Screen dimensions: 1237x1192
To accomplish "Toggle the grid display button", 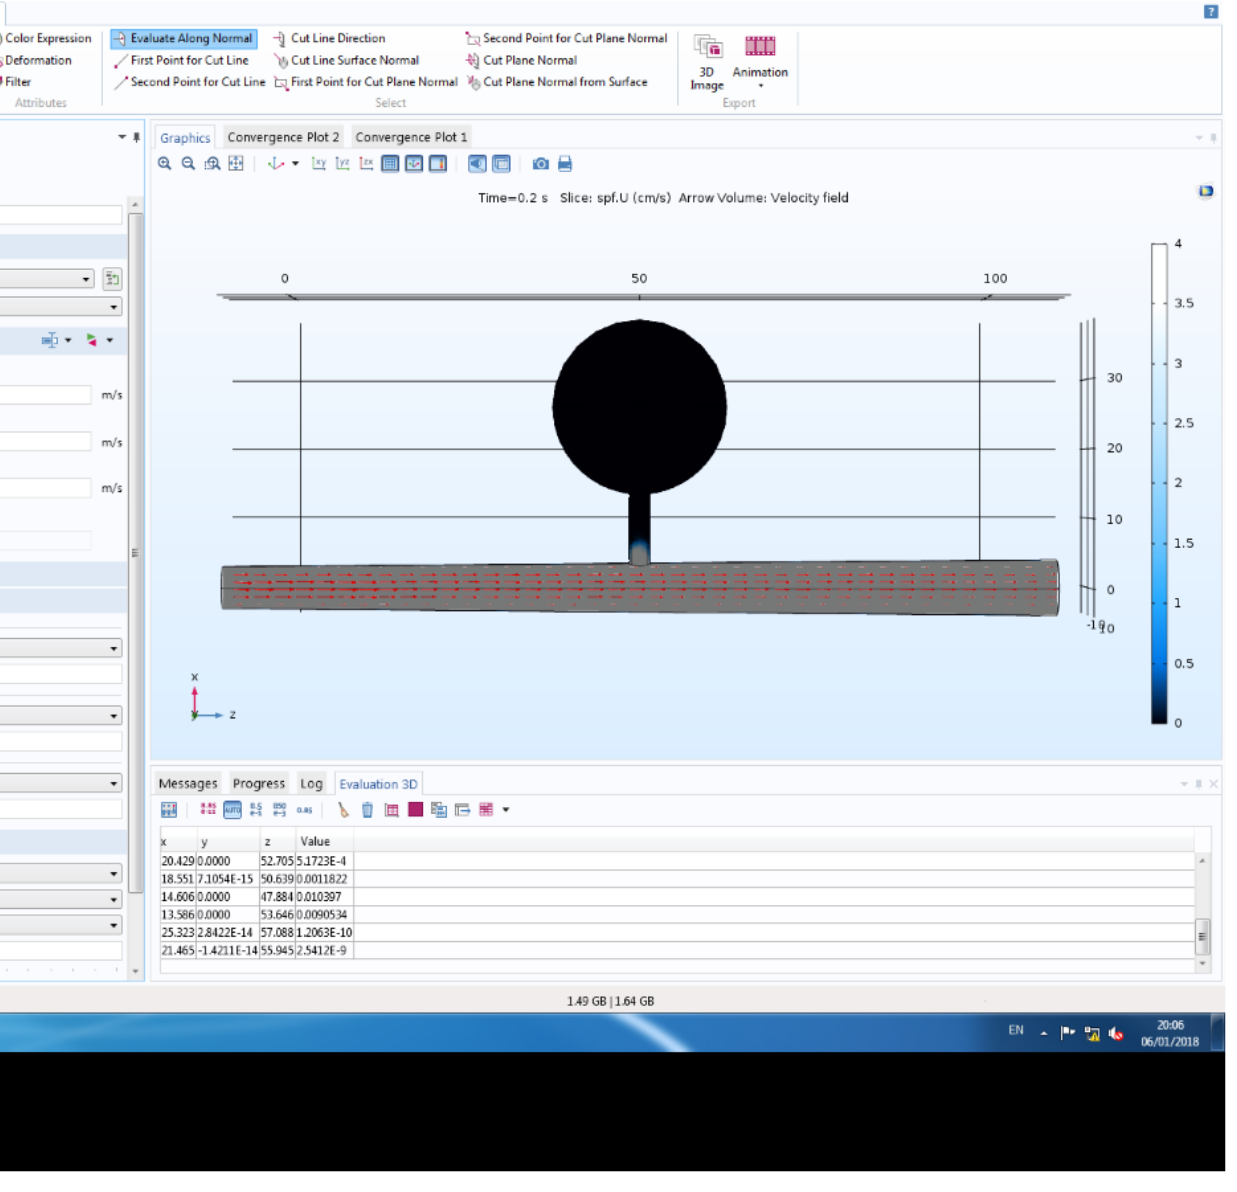I will (x=390, y=164).
